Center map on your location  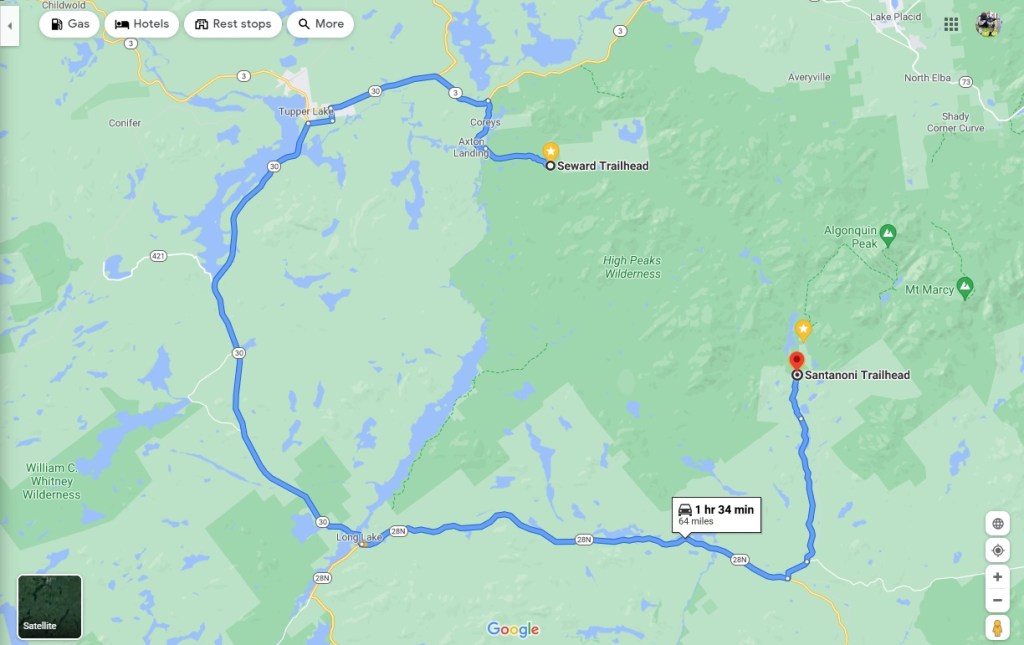[997, 550]
